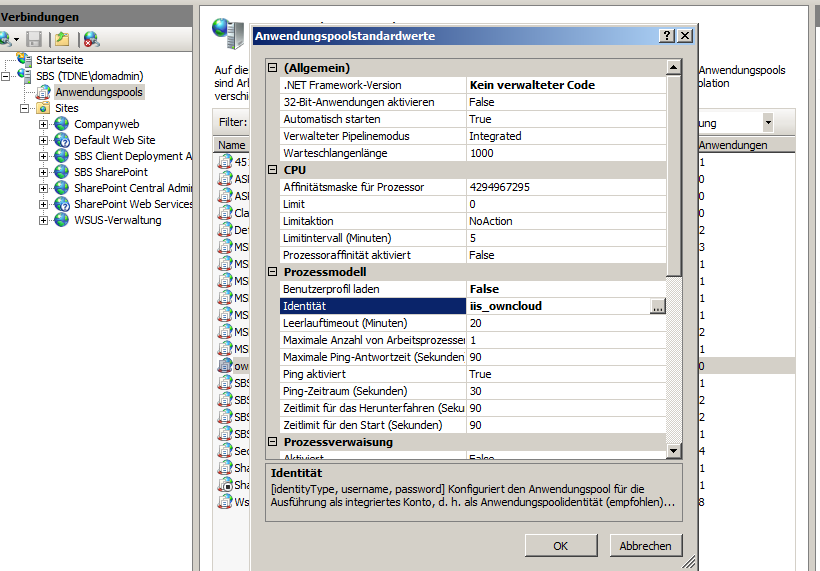This screenshot has height=571, width=820.
Task: Collapse the Prozessverwaisung property section
Action: [x=272, y=441]
